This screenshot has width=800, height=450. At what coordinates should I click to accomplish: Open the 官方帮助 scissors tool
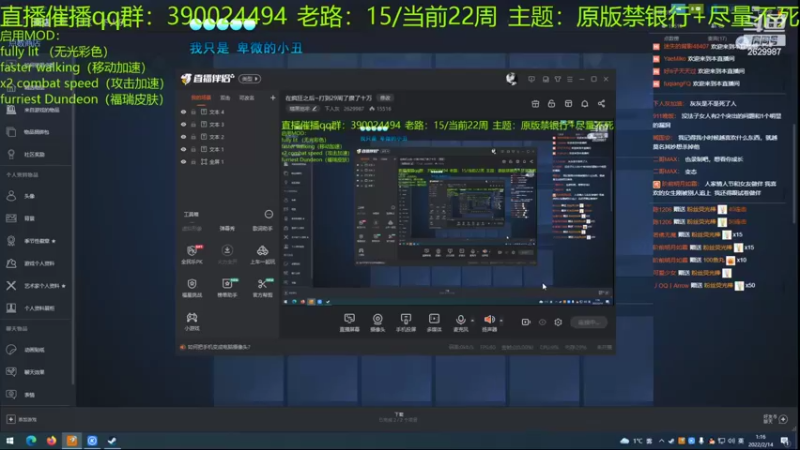click(262, 288)
